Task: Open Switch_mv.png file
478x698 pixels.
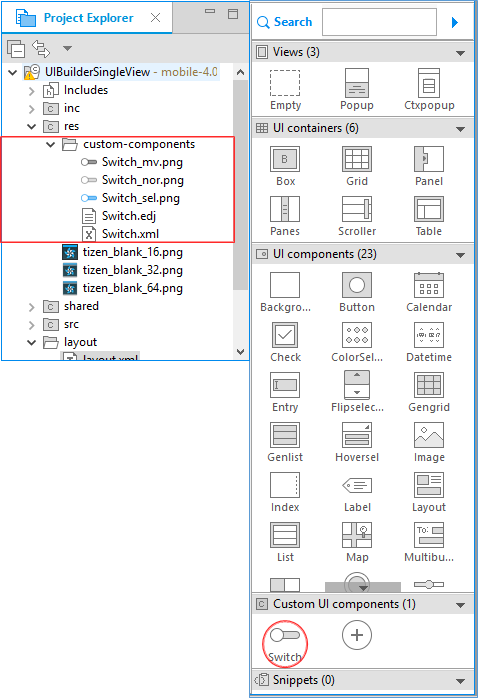Action: click(x=132, y=162)
